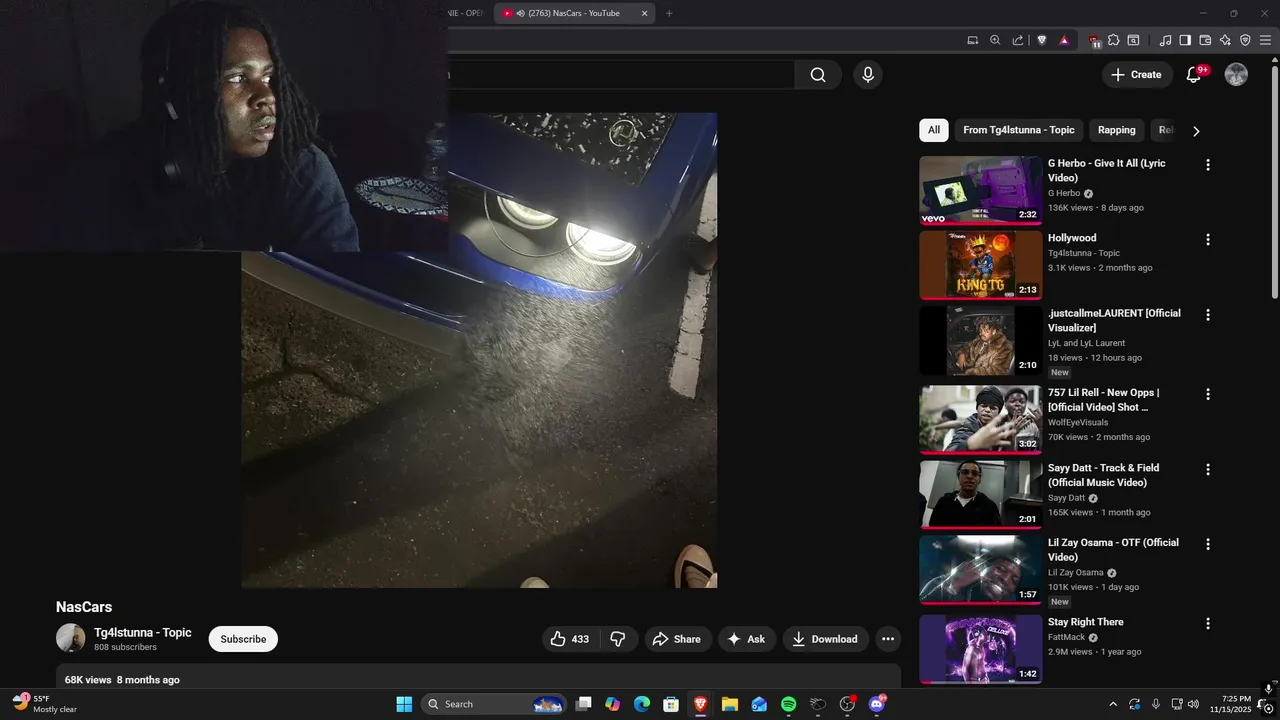The height and width of the screenshot is (720, 1280).
Task: Open the account avatar menu
Action: [1236, 75]
